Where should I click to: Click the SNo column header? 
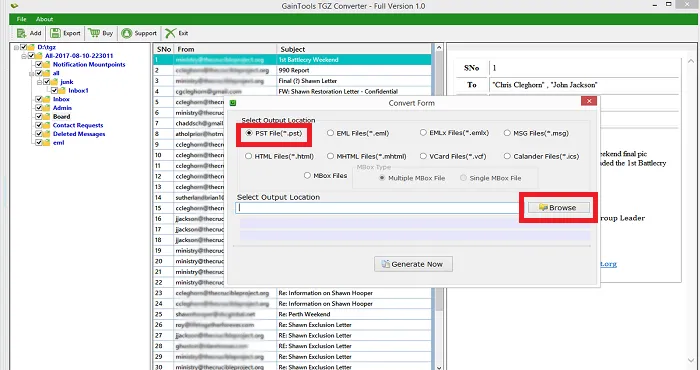point(163,49)
